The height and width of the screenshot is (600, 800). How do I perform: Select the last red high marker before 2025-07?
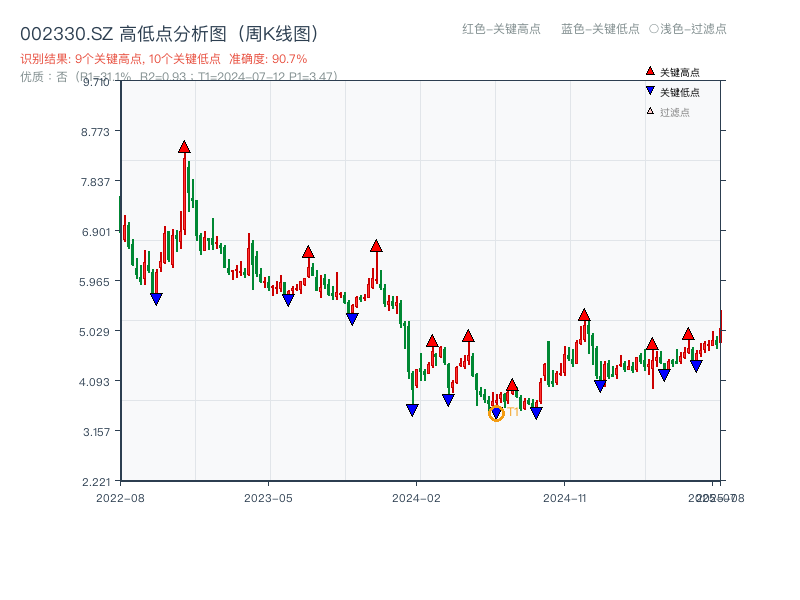(x=688, y=335)
